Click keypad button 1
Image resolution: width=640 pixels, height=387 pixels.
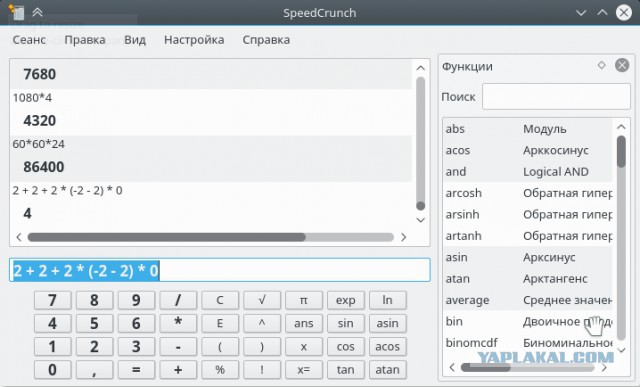pos(52,347)
